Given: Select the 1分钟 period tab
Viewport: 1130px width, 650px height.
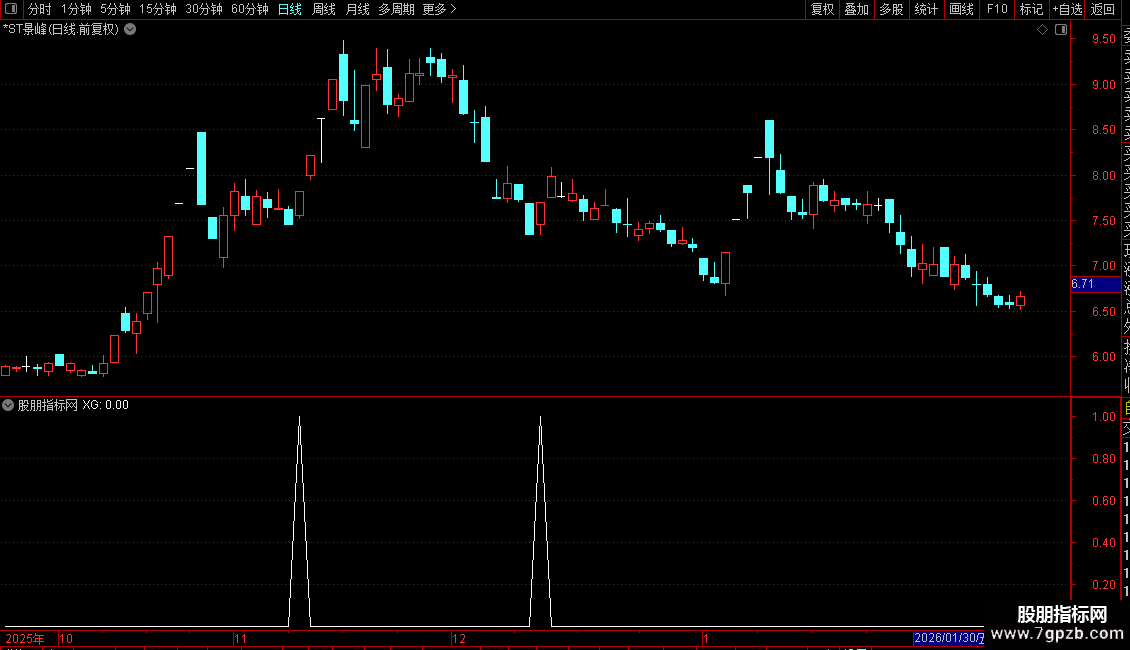Looking at the screenshot, I should (76, 9).
